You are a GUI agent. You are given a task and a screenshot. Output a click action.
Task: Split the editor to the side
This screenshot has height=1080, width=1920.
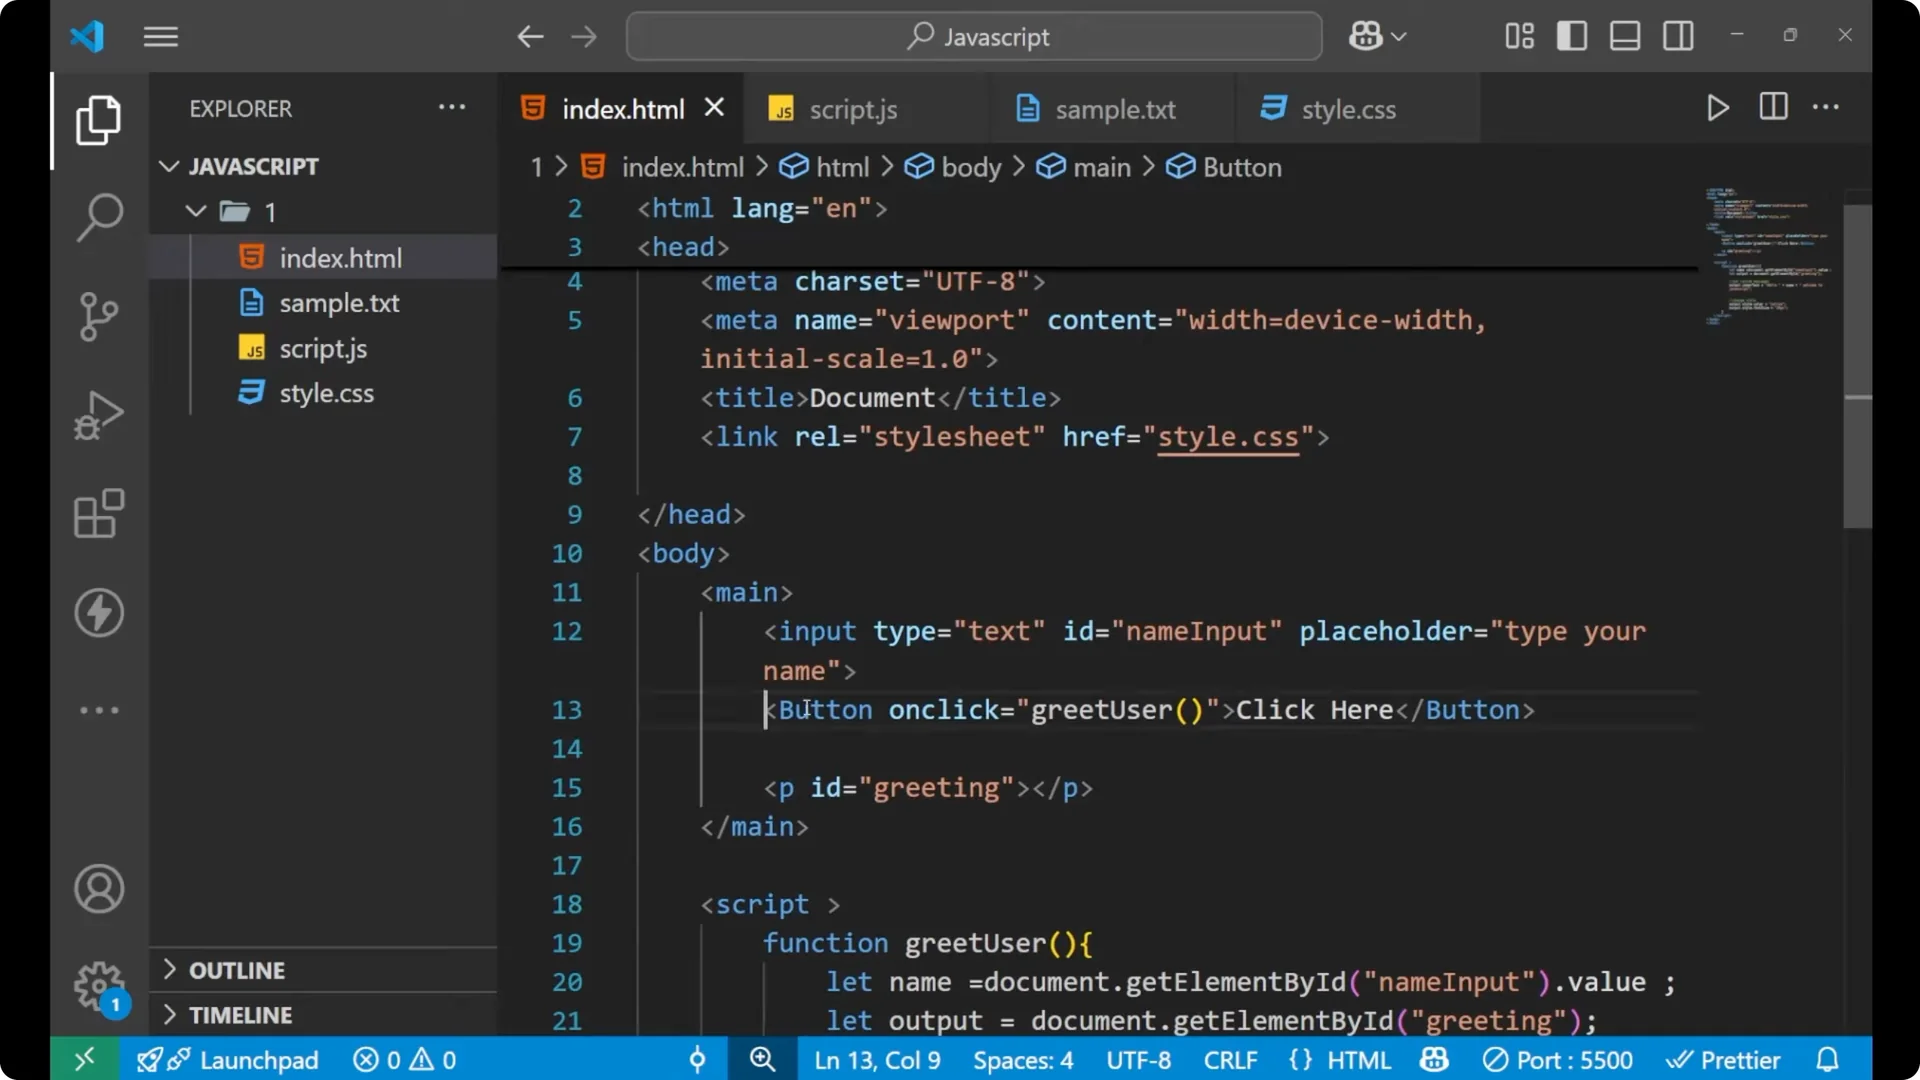[1772, 107]
